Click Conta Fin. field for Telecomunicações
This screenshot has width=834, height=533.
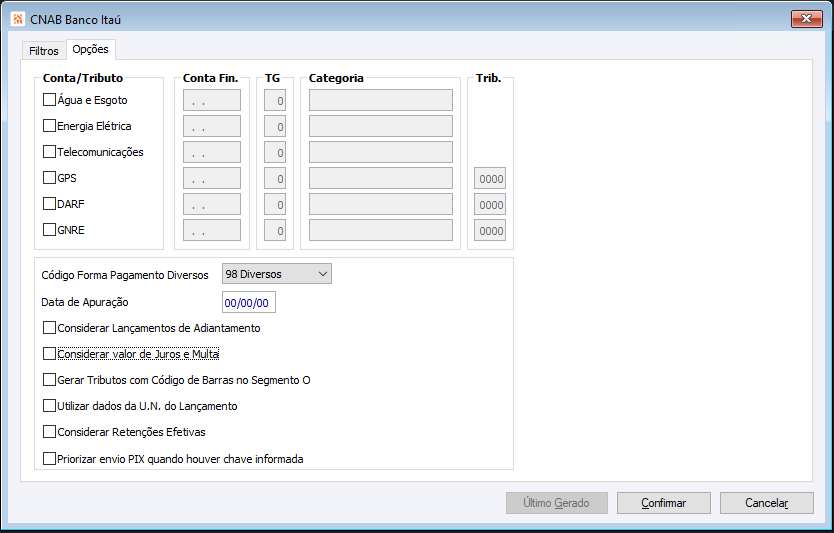[212, 152]
